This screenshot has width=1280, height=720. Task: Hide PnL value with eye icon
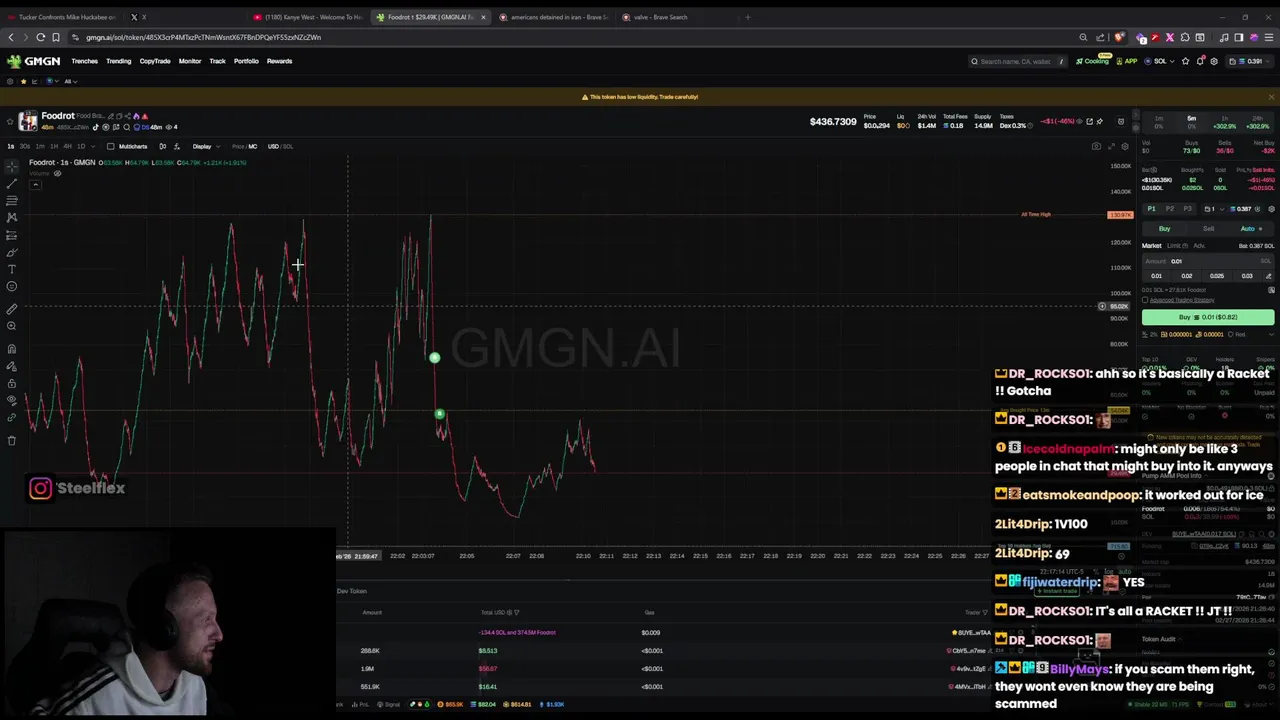[x=1079, y=121]
